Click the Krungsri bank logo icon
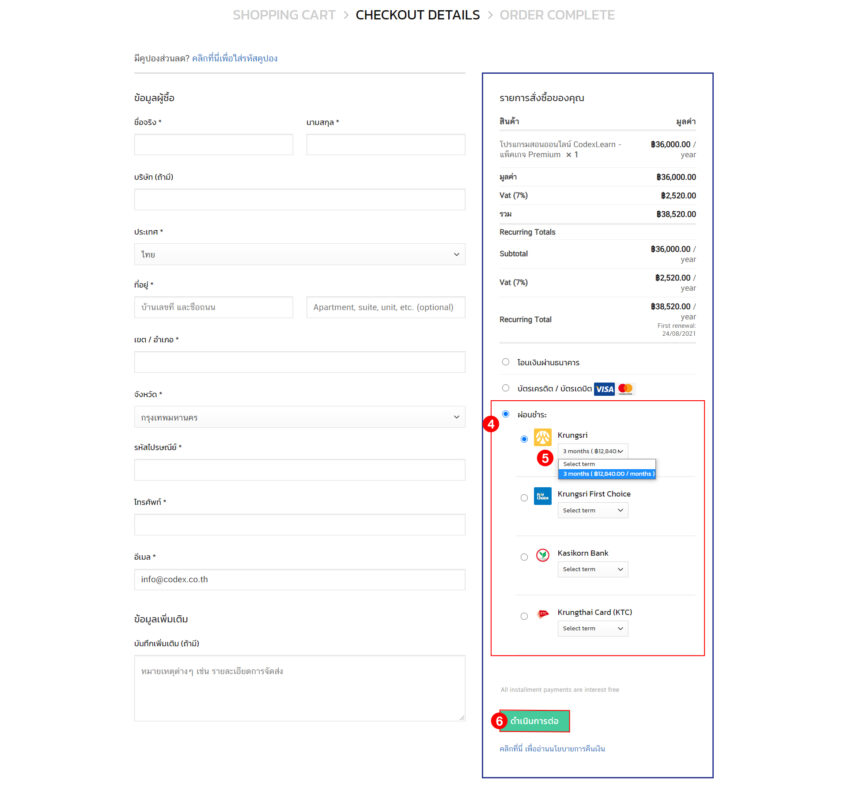Viewport: 848px width, 800px height. (x=542, y=437)
